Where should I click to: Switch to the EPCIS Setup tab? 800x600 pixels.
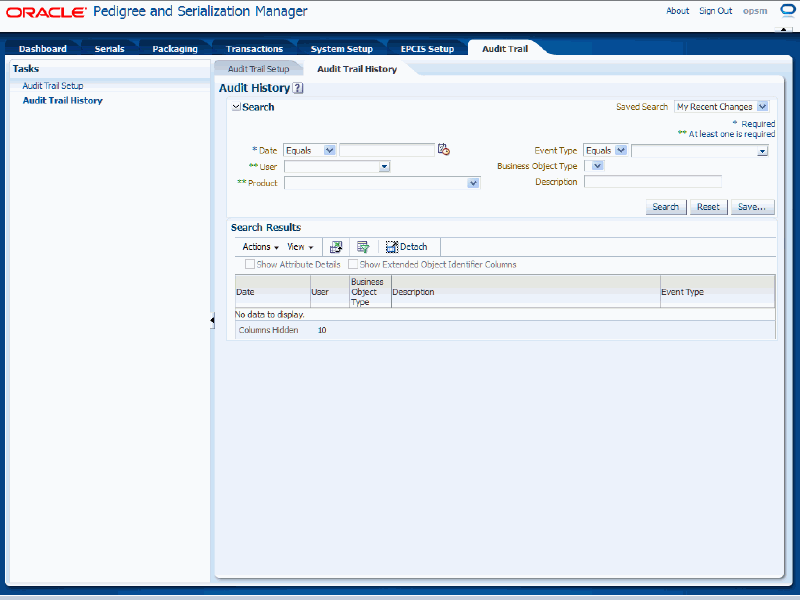(x=427, y=48)
